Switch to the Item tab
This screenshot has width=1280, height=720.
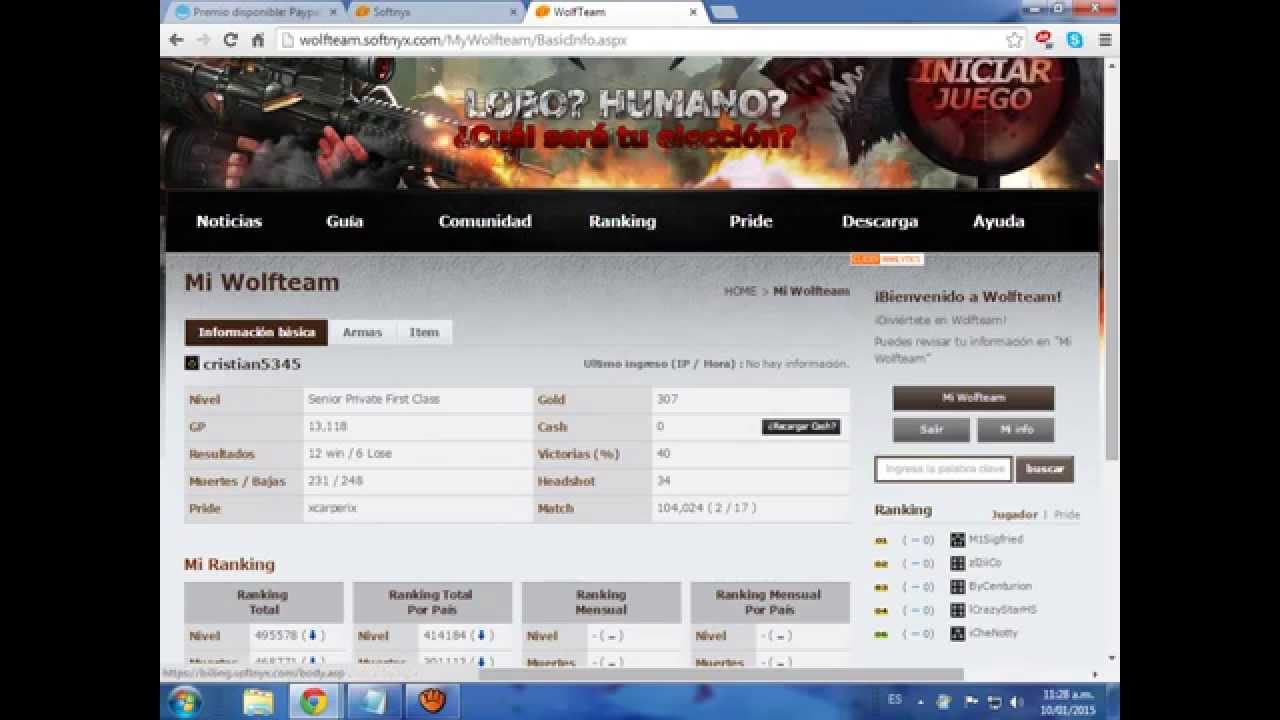[424, 332]
